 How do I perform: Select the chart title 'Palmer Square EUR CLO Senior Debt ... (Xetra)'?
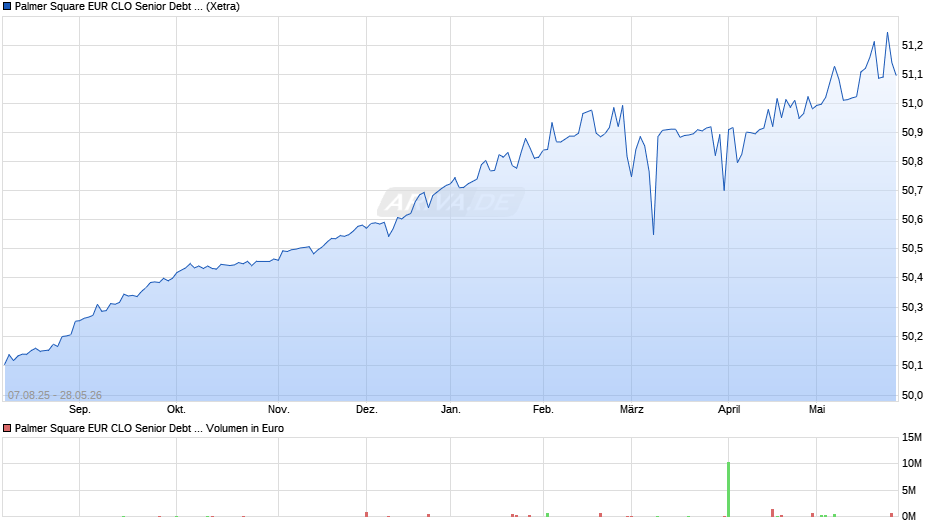point(127,7)
